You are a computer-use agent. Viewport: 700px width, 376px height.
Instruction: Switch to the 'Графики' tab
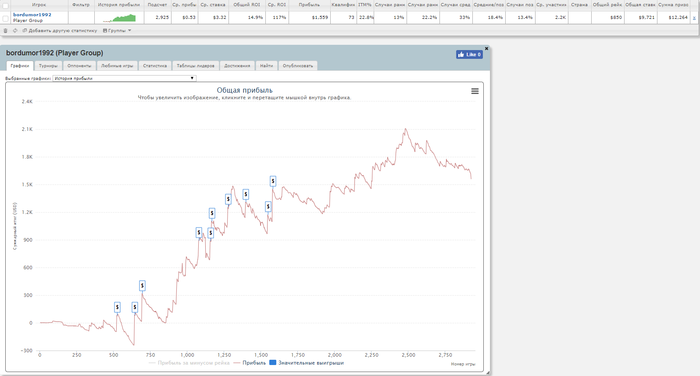(x=20, y=66)
